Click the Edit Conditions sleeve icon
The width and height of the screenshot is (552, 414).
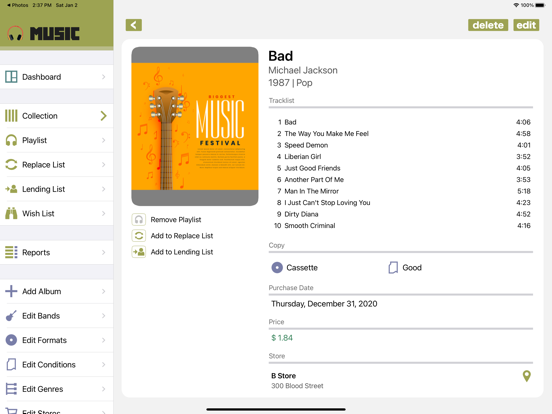(x=11, y=364)
